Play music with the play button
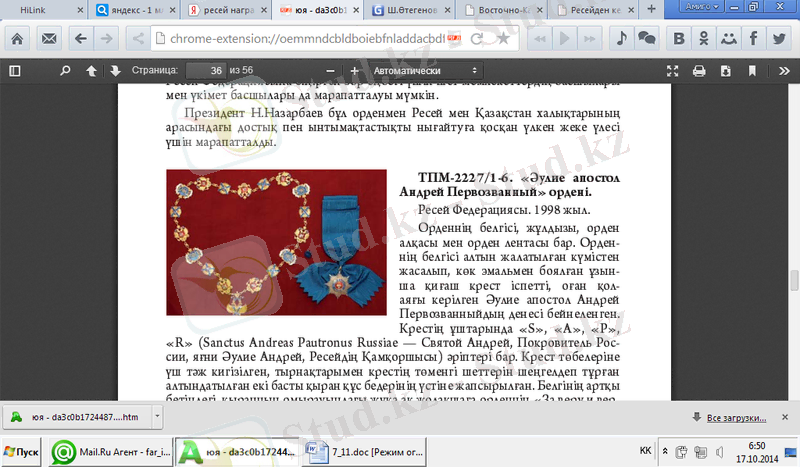The height and width of the screenshot is (467, 800). [x=564, y=39]
